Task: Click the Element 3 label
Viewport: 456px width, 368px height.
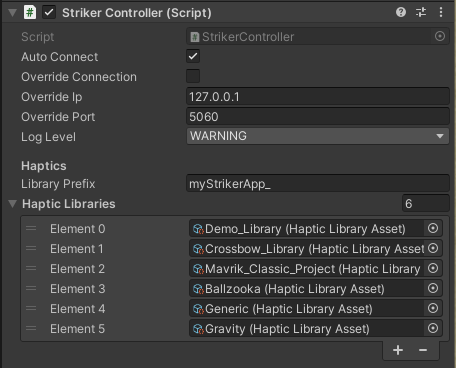Action: (78, 289)
